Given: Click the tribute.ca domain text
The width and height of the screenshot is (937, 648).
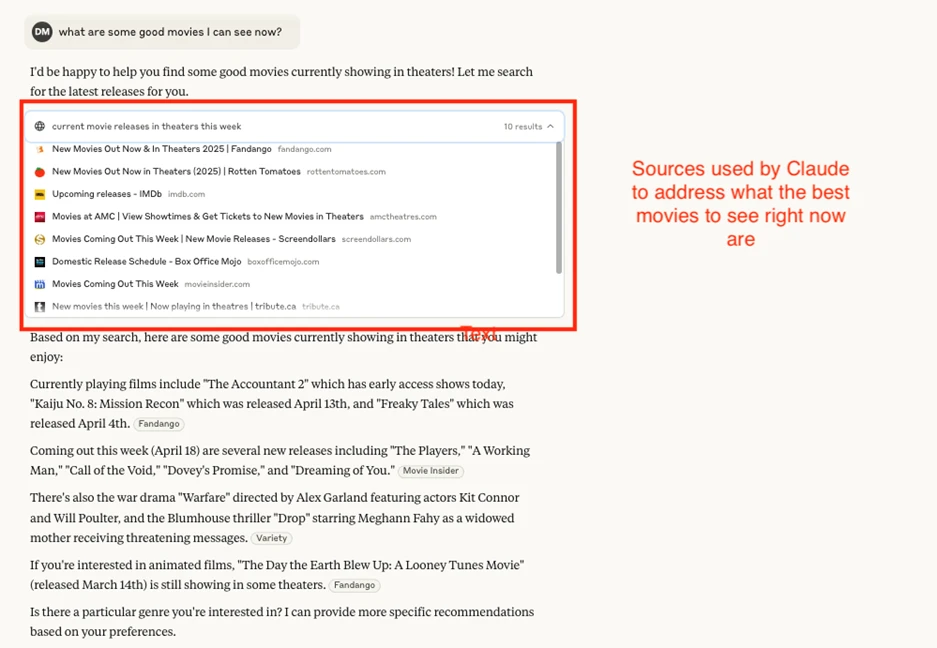Looking at the screenshot, I should pos(321,307).
